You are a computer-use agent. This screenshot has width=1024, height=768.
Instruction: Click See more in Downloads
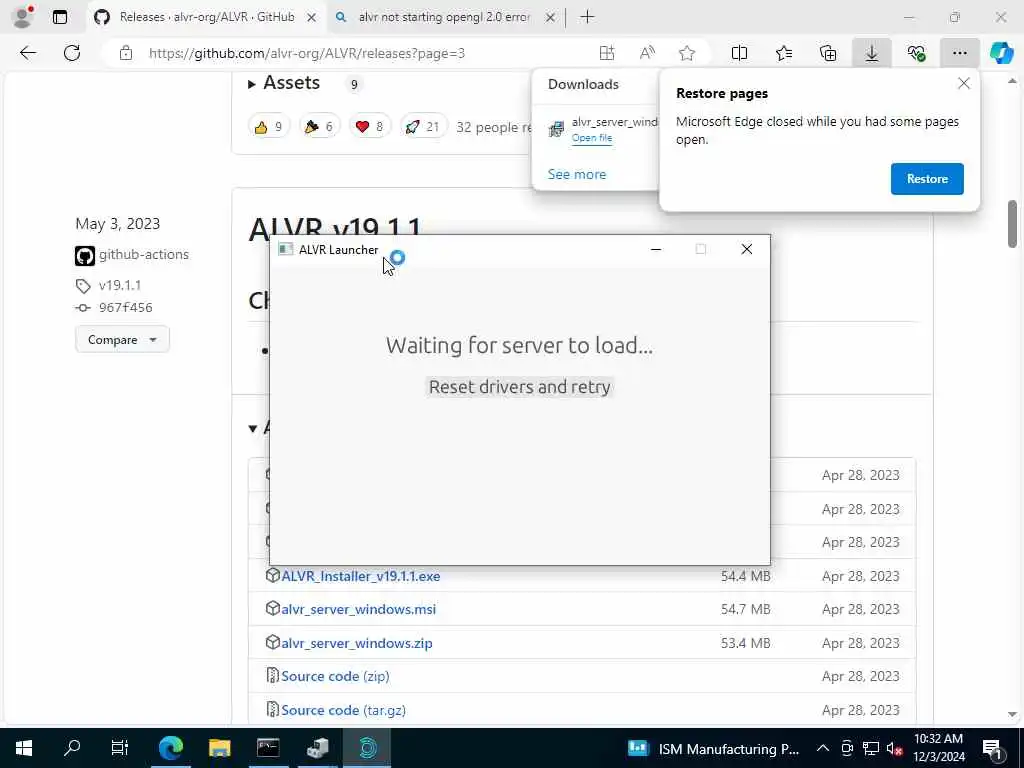click(x=577, y=174)
